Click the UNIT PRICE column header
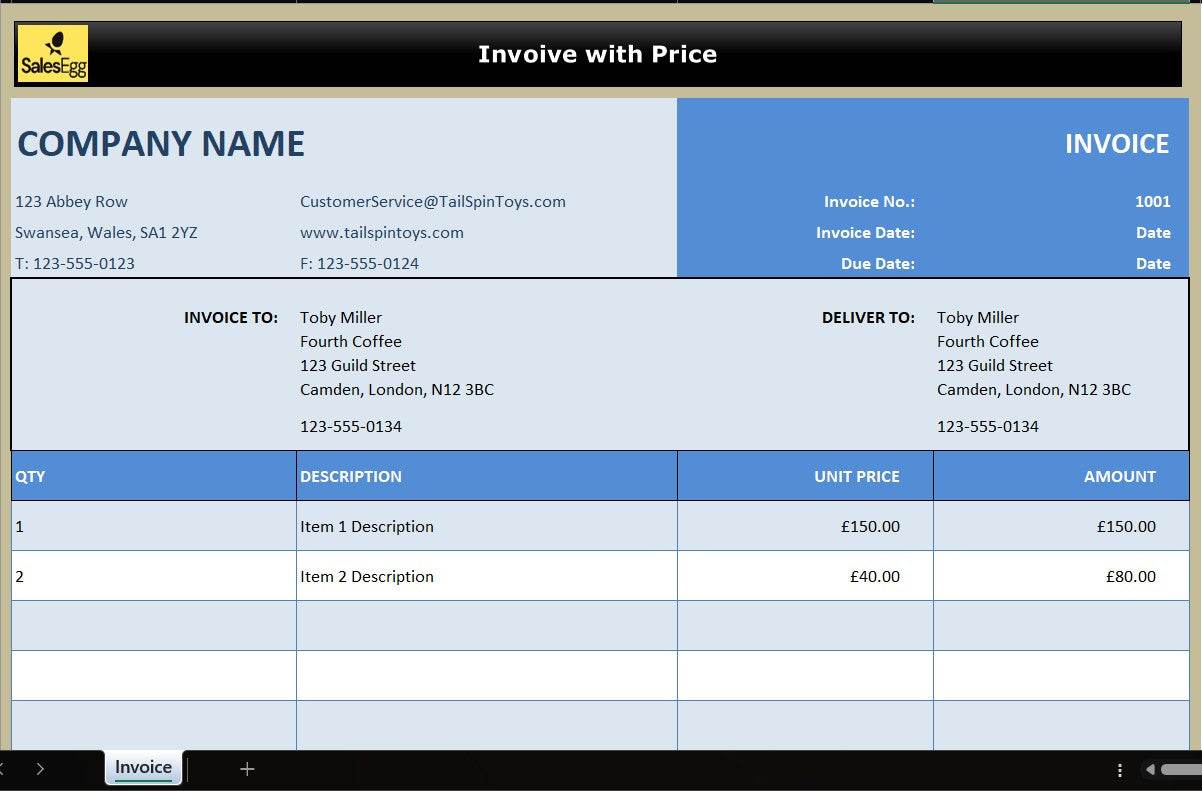The height and width of the screenshot is (791, 1202). [x=805, y=476]
